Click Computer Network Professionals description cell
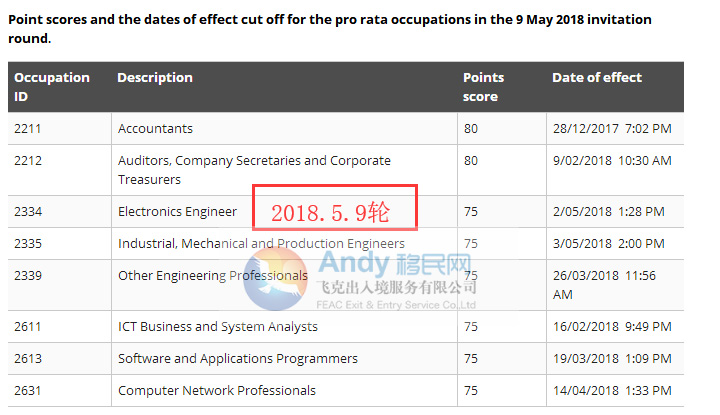720x415 pixels. click(x=216, y=391)
